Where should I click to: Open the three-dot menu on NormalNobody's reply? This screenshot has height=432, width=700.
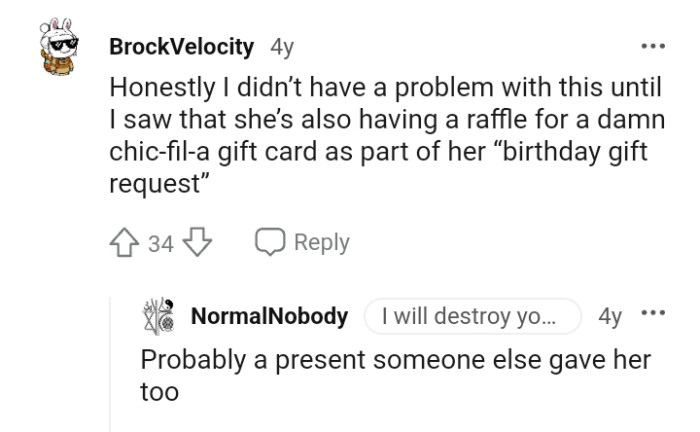click(655, 316)
